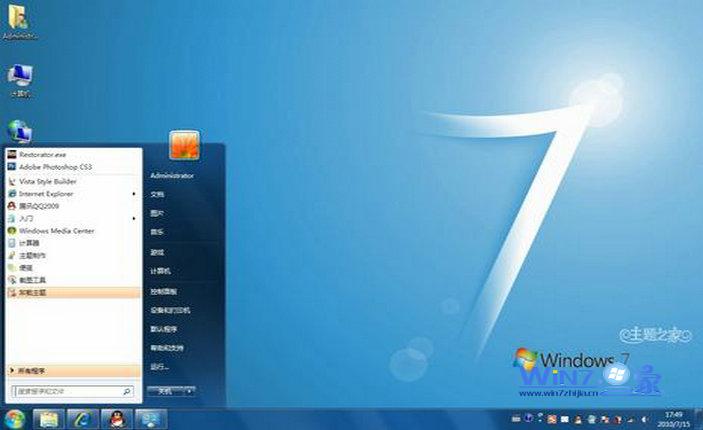The width and height of the screenshot is (703, 430).
Task: Open the 计算器 calculator entry
Action: point(74,243)
